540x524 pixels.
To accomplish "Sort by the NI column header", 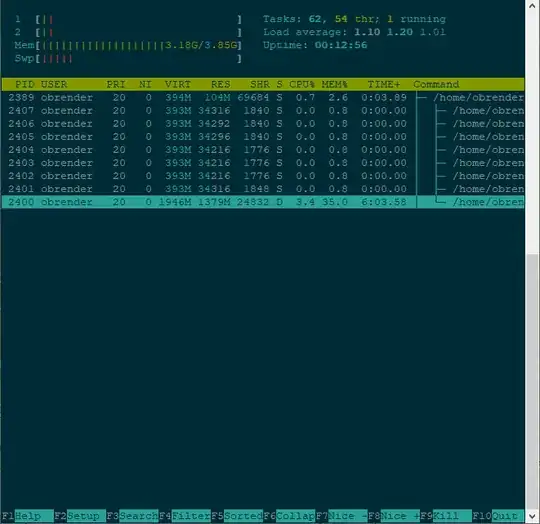I will coord(145,84).
